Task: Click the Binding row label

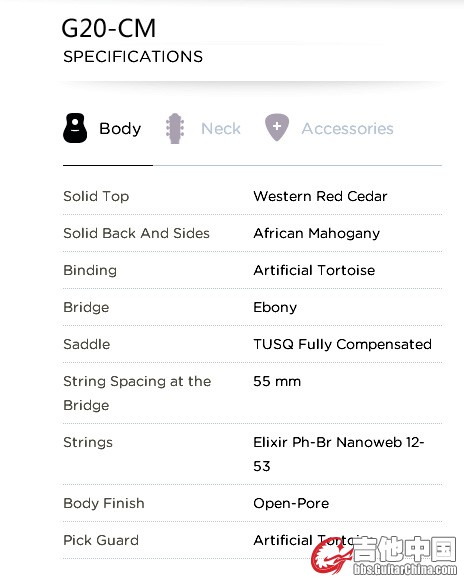Action: [90, 270]
